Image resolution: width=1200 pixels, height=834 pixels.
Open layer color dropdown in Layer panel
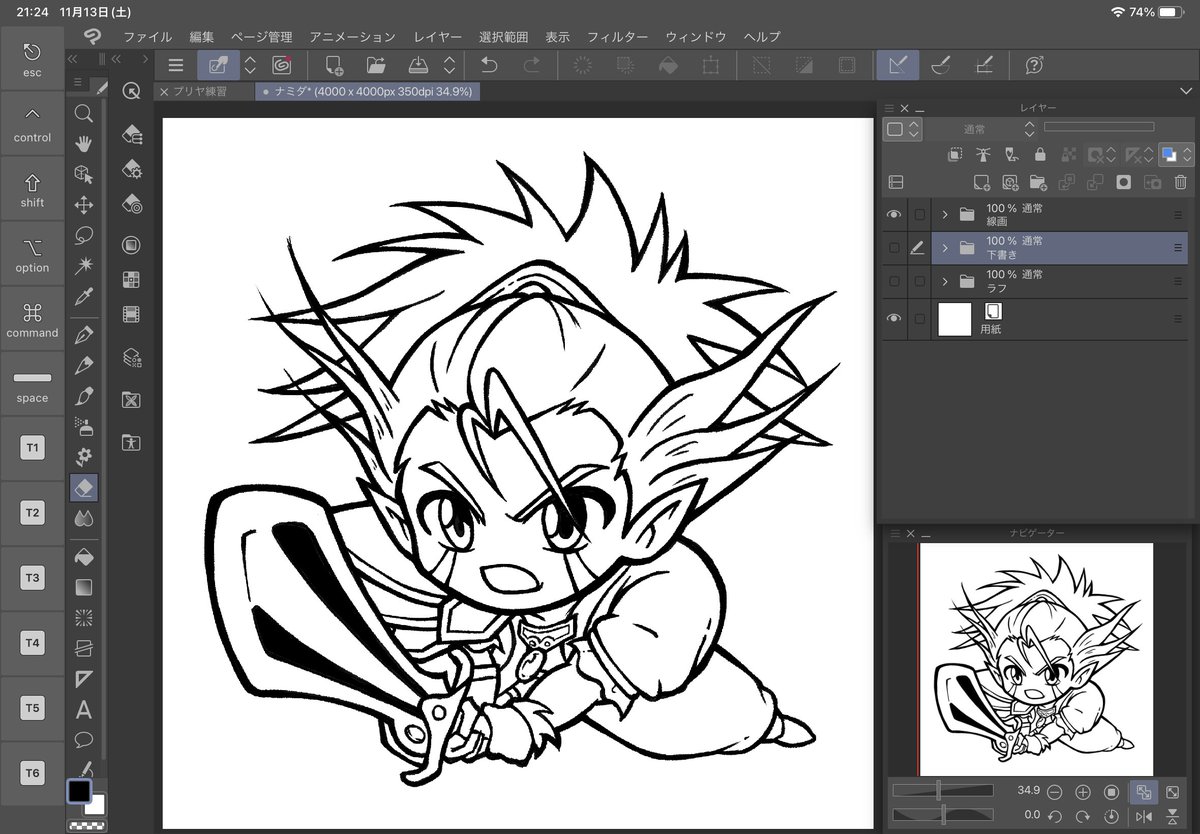pos(1187,155)
